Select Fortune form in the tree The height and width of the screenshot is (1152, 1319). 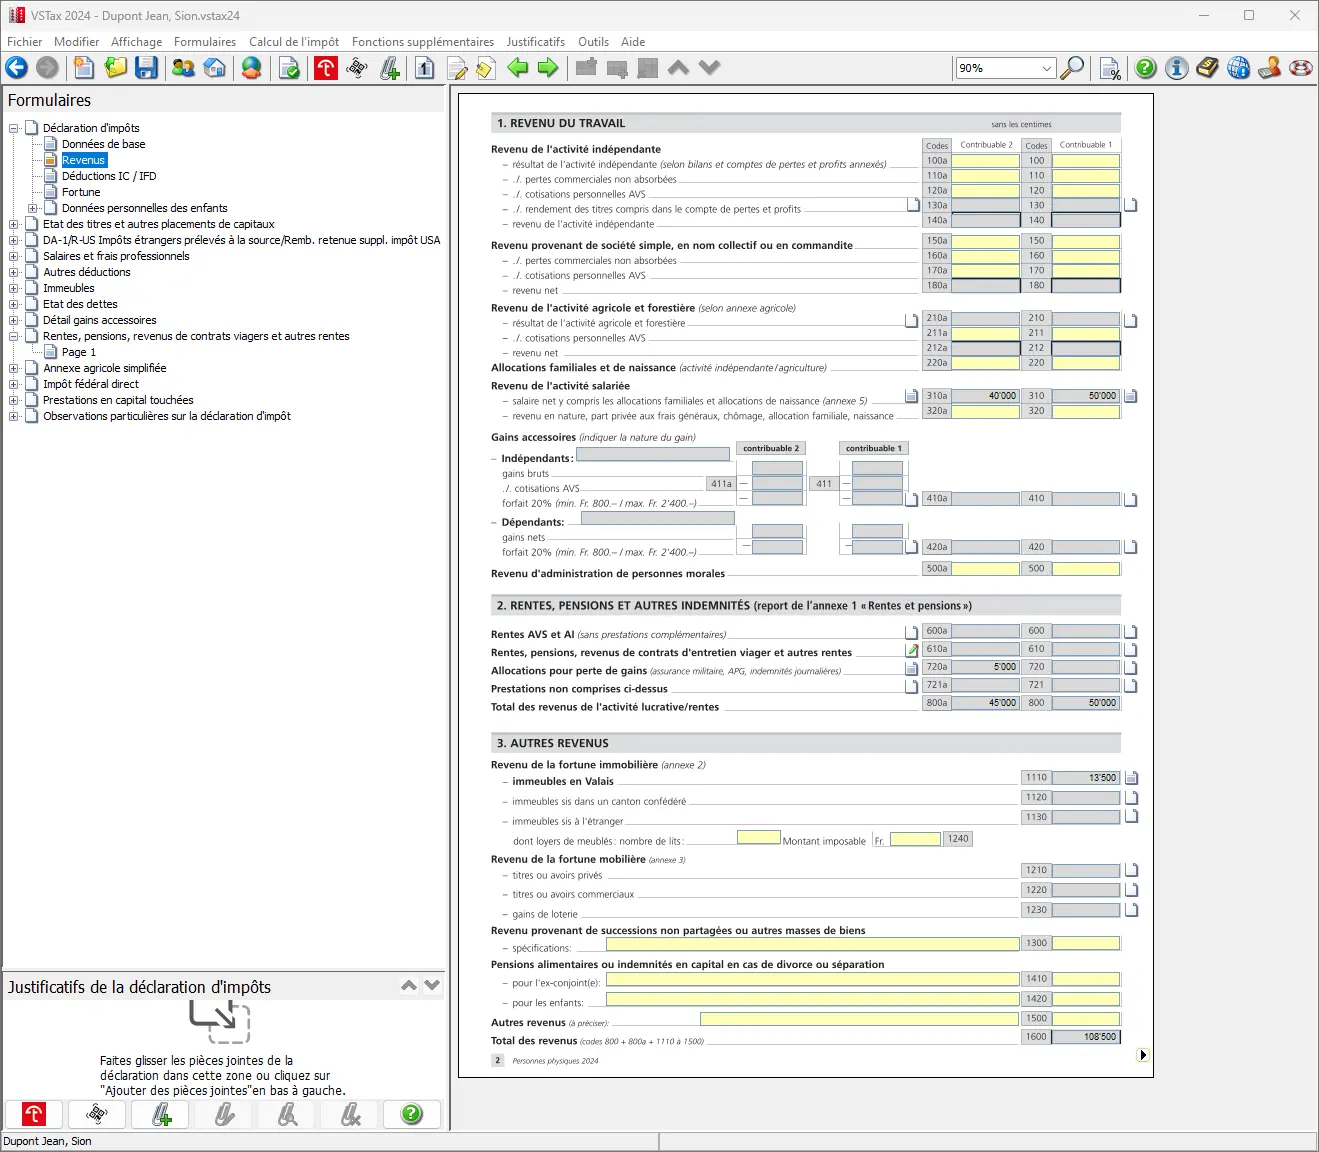(x=81, y=192)
